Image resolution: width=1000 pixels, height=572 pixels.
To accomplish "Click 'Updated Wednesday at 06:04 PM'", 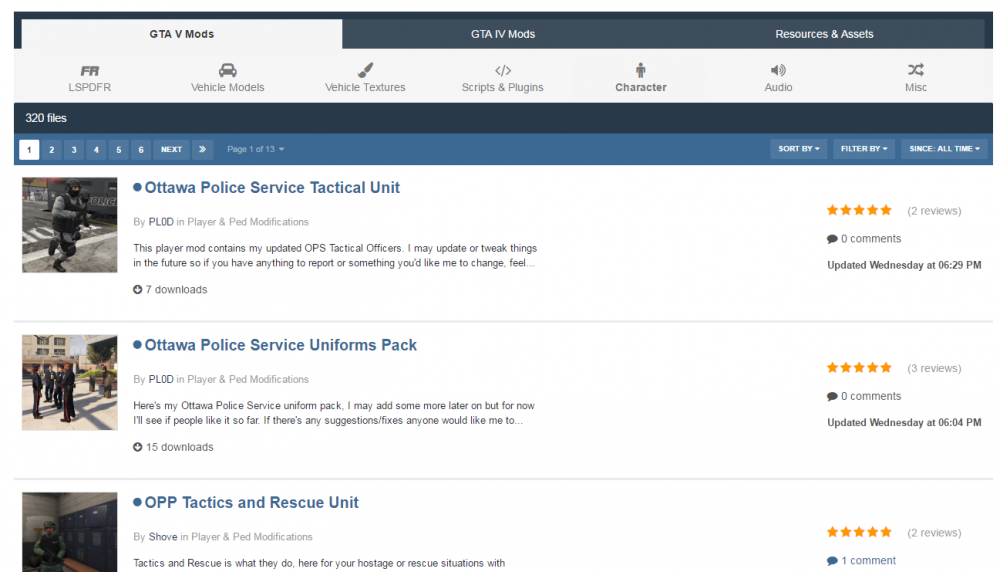I will point(904,423).
